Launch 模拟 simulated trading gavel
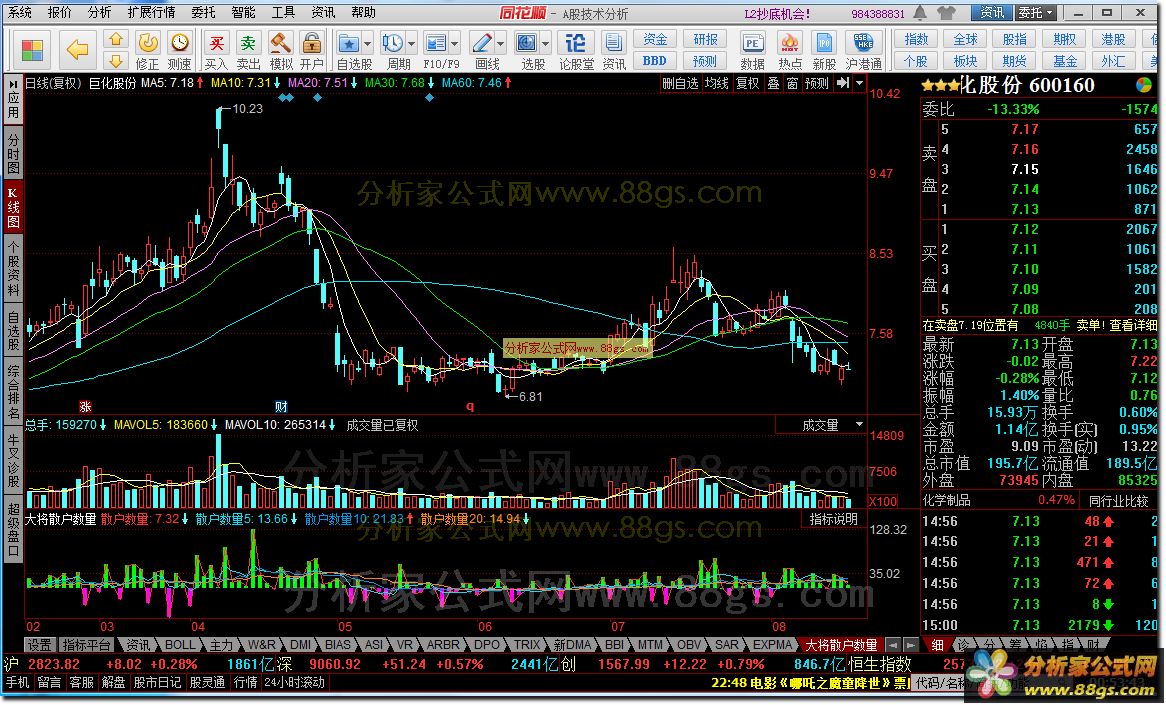The image size is (1166, 705). click(280, 51)
